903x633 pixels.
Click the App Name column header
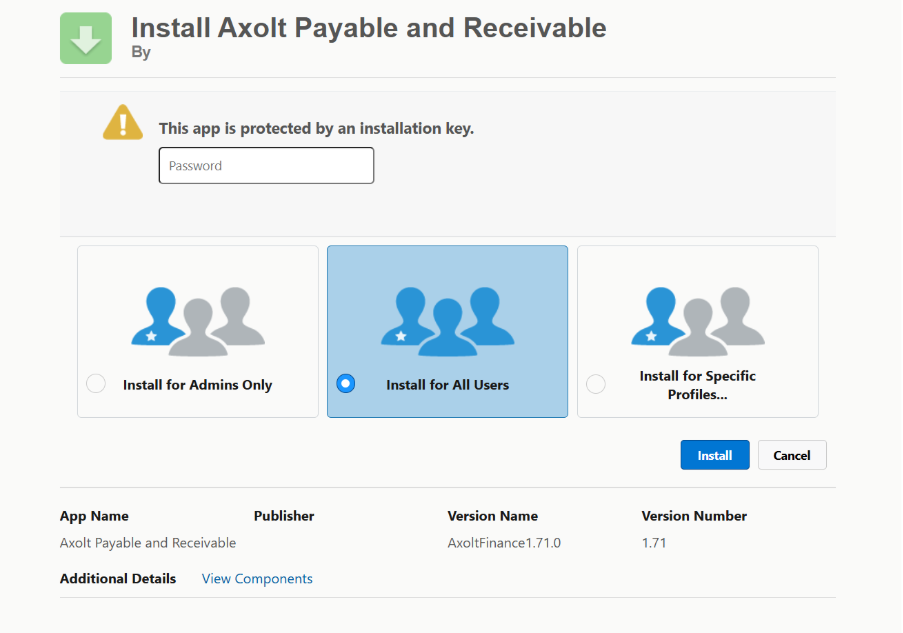click(94, 516)
